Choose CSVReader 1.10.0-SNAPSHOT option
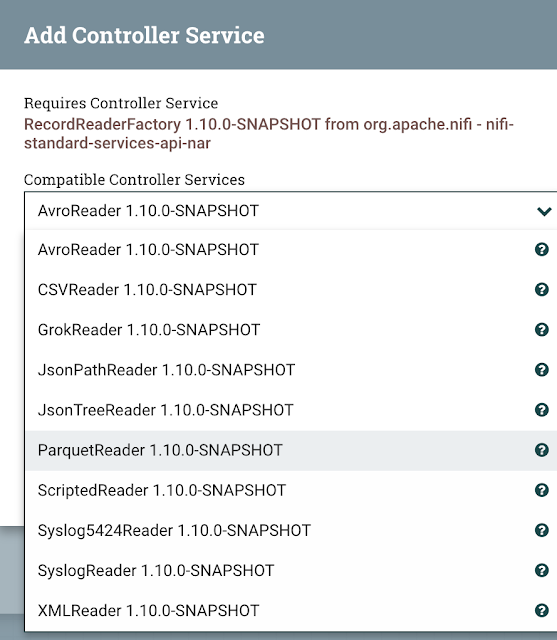This screenshot has width=557, height=640. pos(291,289)
